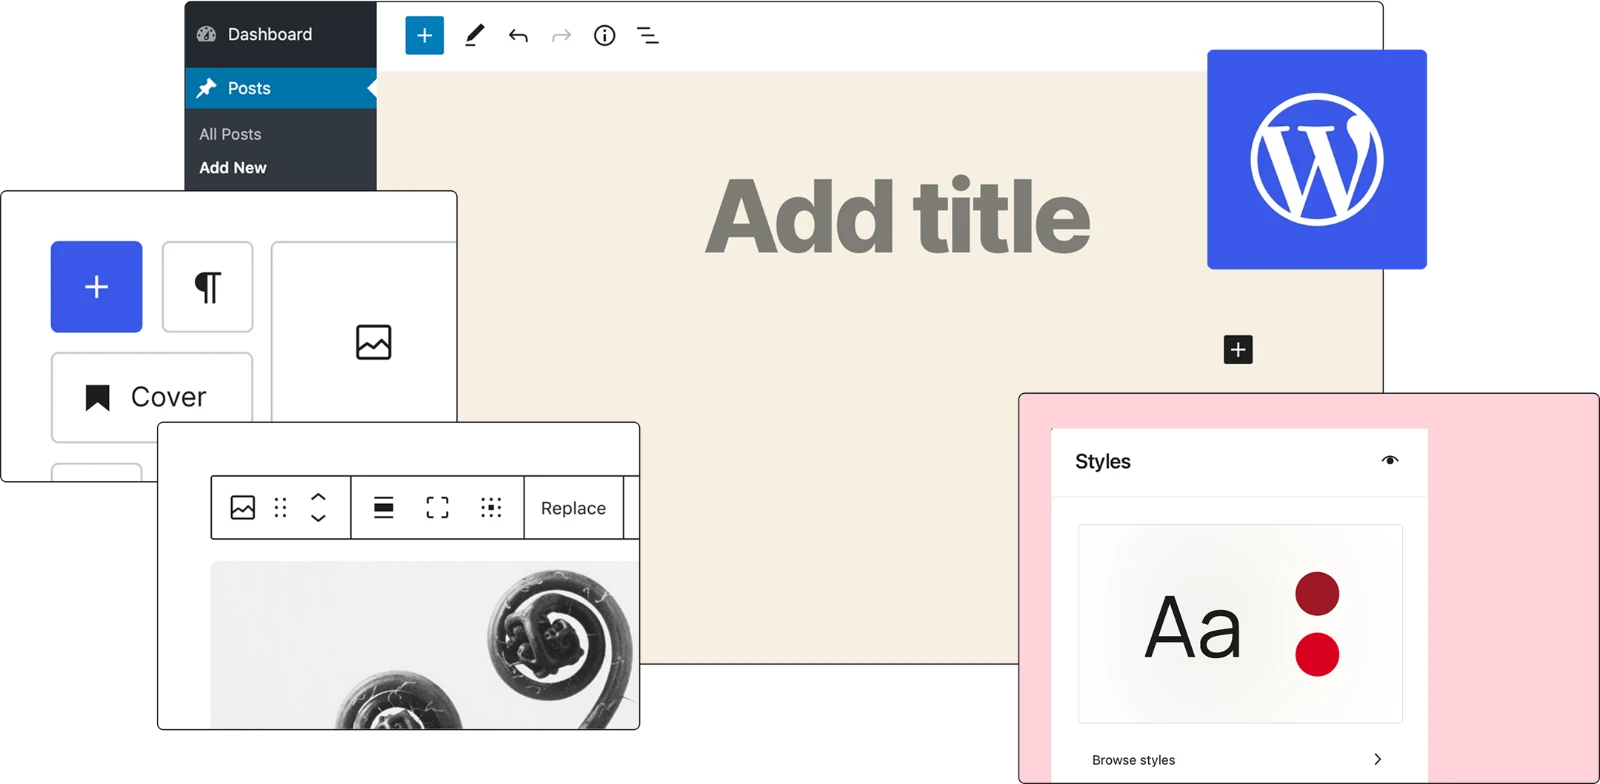This screenshot has width=1600, height=784.
Task: Open the List View icon
Action: pos(648,36)
